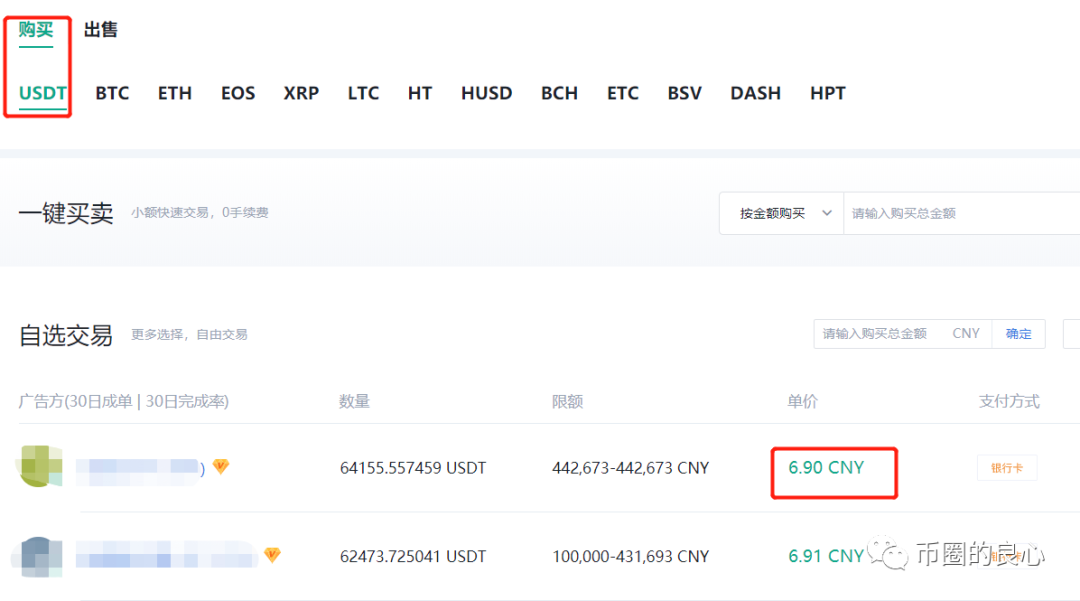The height and width of the screenshot is (601, 1080).
Task: Select the EOS coin tab
Action: (238, 93)
